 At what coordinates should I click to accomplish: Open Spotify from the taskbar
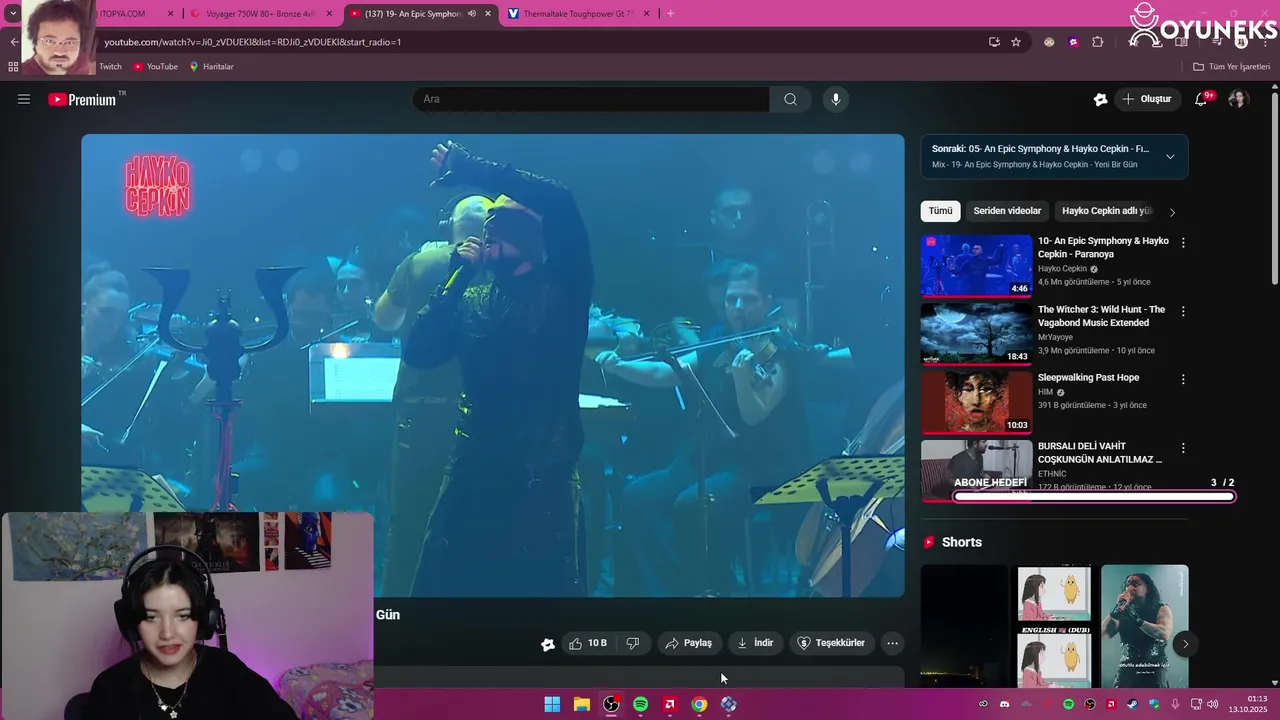click(x=640, y=704)
